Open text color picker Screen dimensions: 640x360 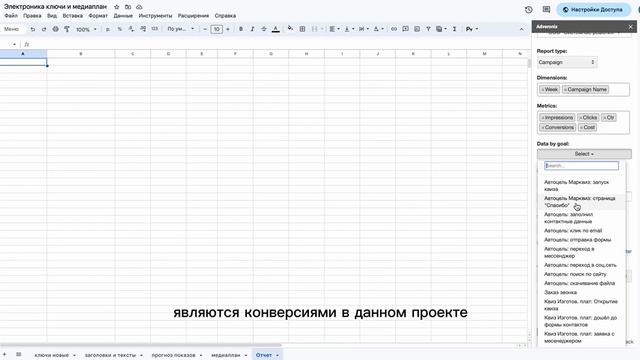276,29
